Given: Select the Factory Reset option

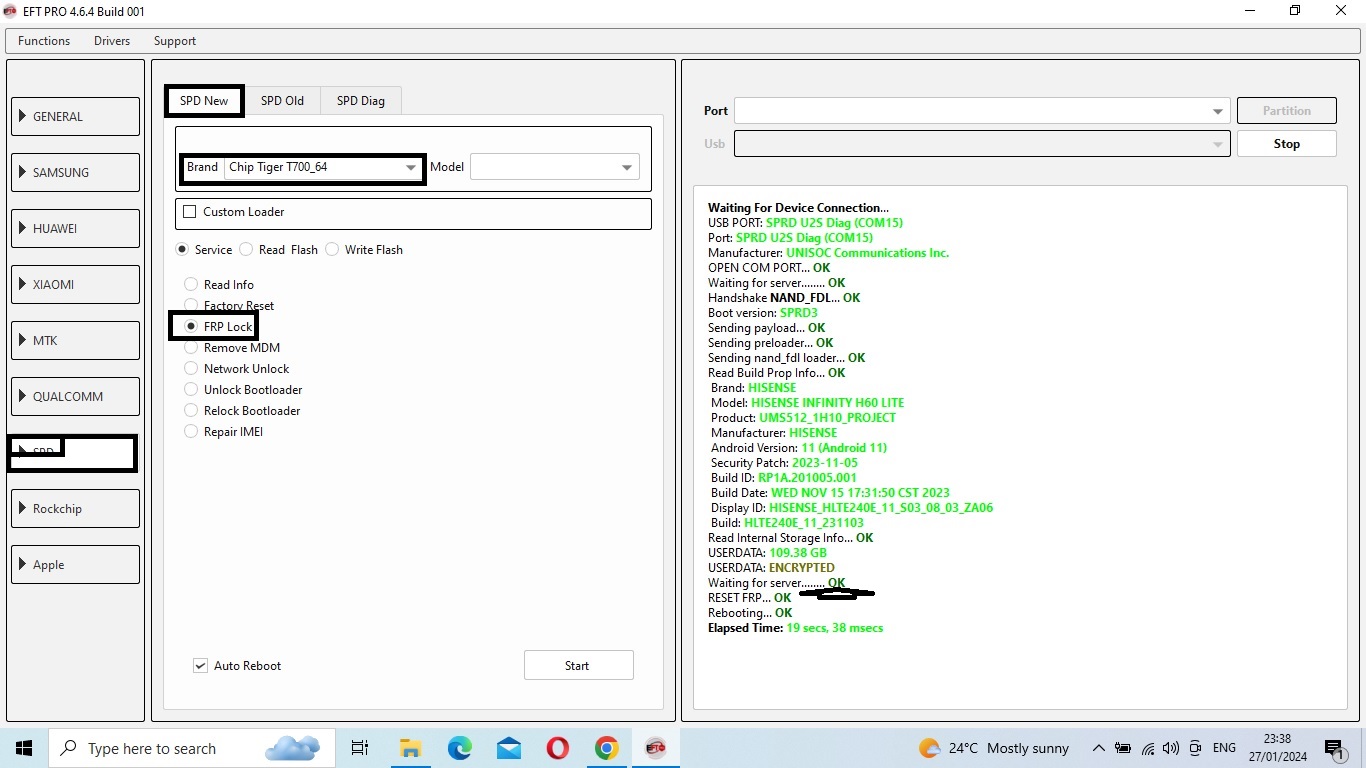Looking at the screenshot, I should [191, 306].
